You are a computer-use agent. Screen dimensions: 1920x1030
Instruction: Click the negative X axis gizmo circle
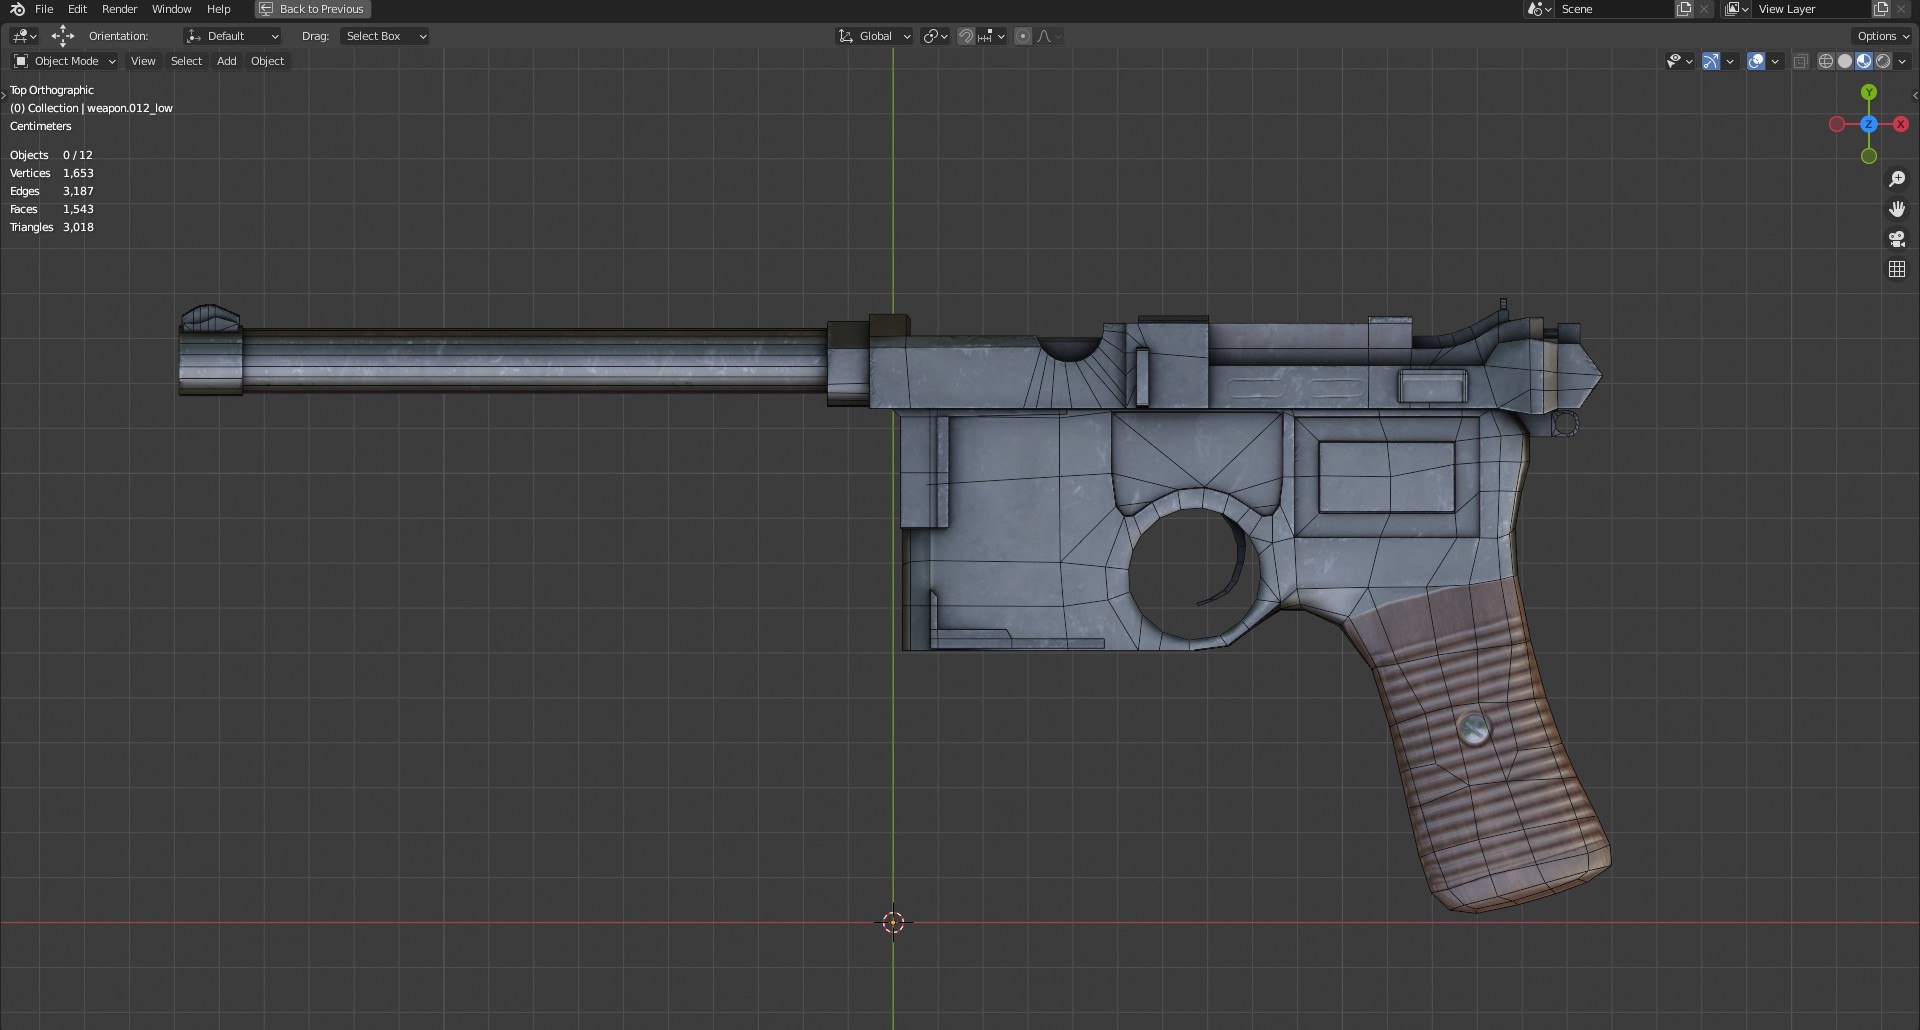1837,124
